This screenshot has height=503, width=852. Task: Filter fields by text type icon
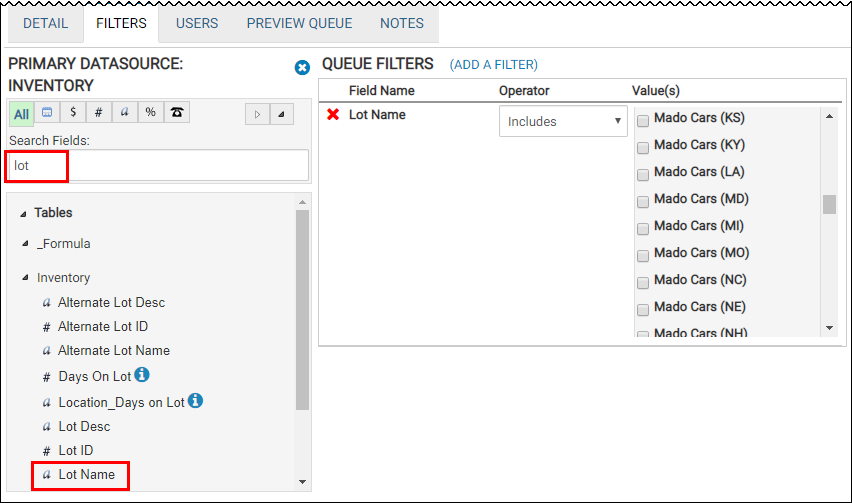pos(124,113)
